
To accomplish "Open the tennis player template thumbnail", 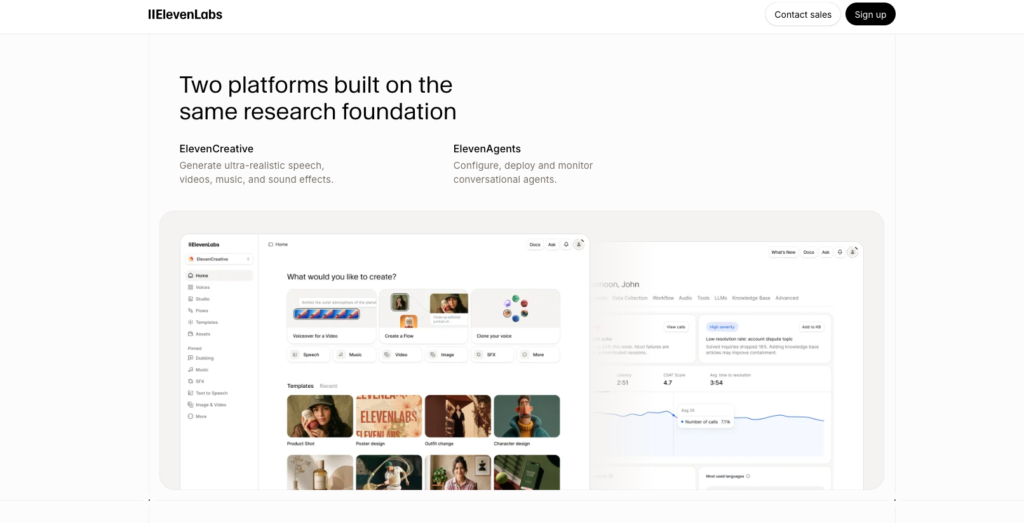I will 389,472.
